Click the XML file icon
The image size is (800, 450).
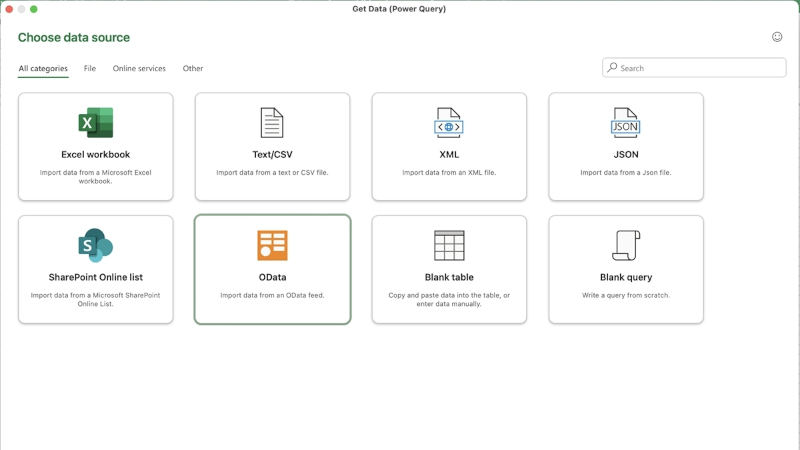click(x=448, y=122)
